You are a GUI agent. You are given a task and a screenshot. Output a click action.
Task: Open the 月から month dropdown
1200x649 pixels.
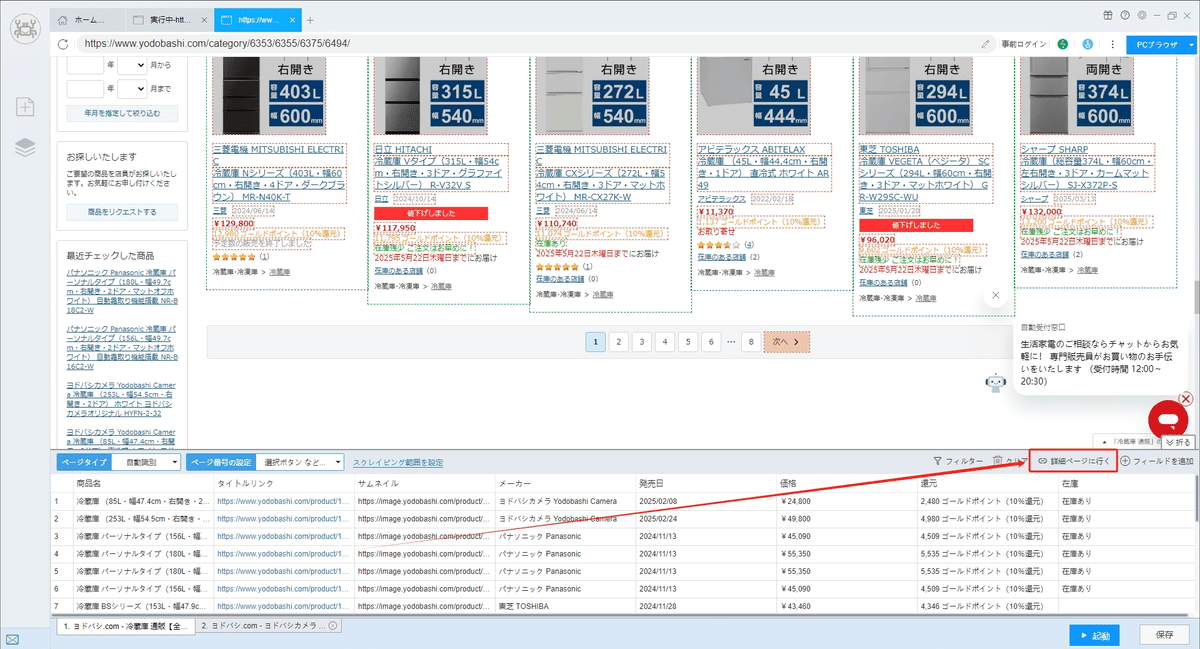pos(131,65)
